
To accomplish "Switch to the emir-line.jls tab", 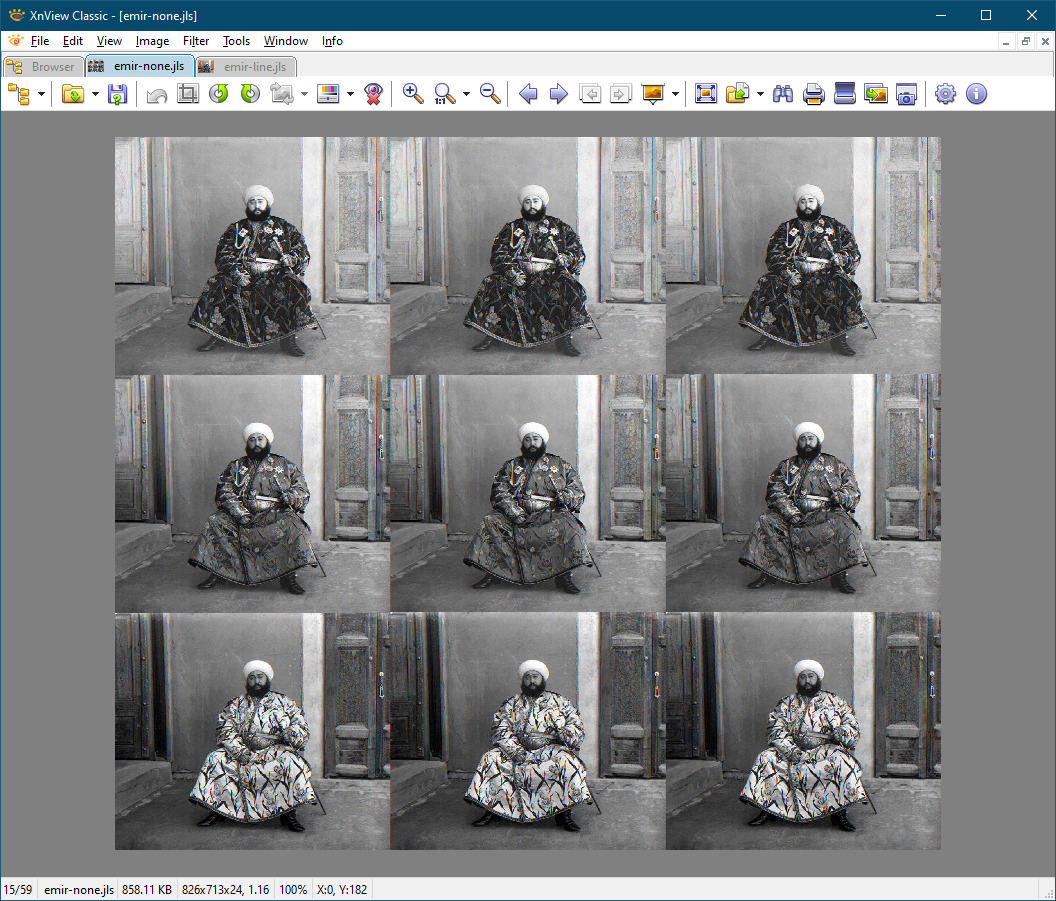I will point(245,67).
